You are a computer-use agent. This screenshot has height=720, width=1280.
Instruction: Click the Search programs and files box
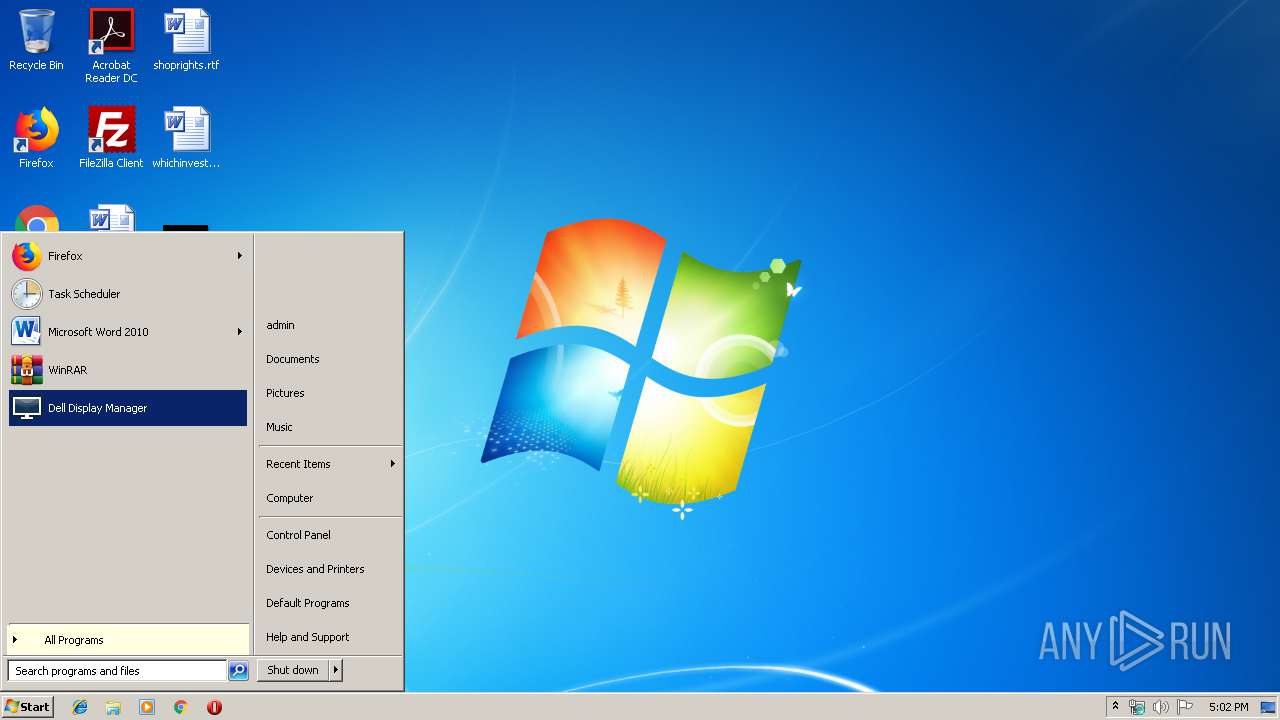(x=117, y=671)
